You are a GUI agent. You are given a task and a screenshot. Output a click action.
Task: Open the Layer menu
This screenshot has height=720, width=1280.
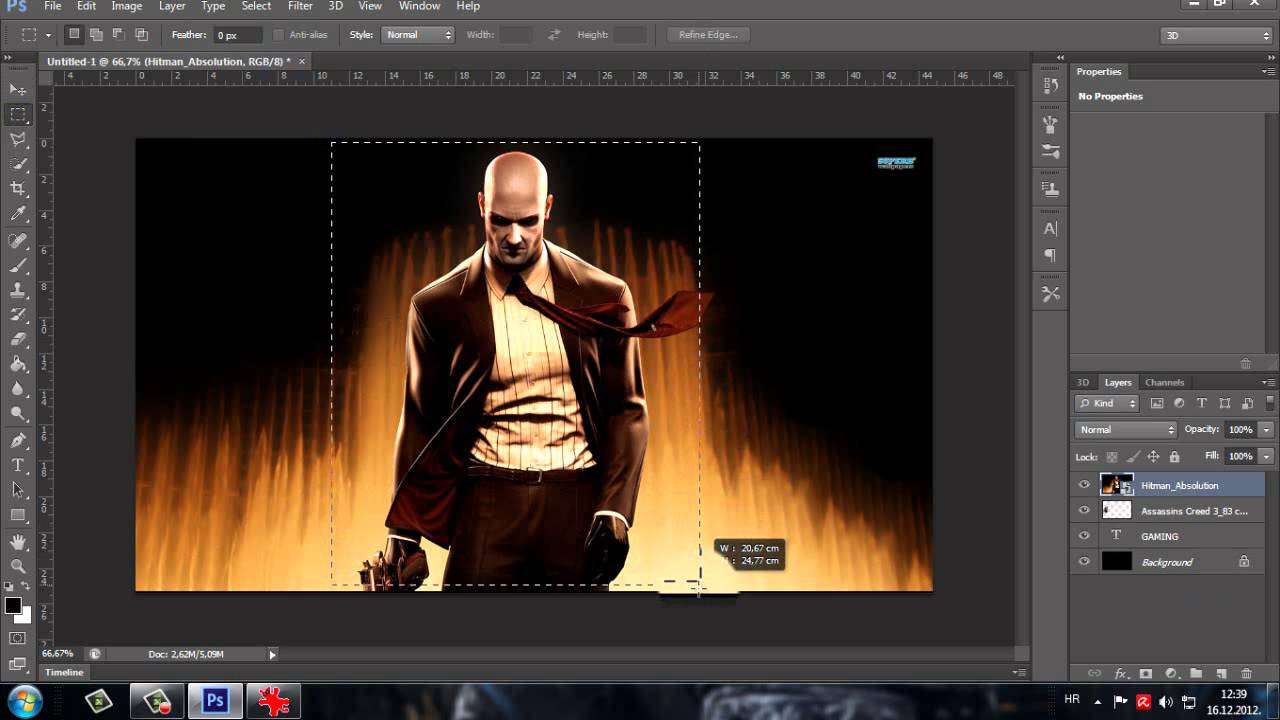pos(172,6)
